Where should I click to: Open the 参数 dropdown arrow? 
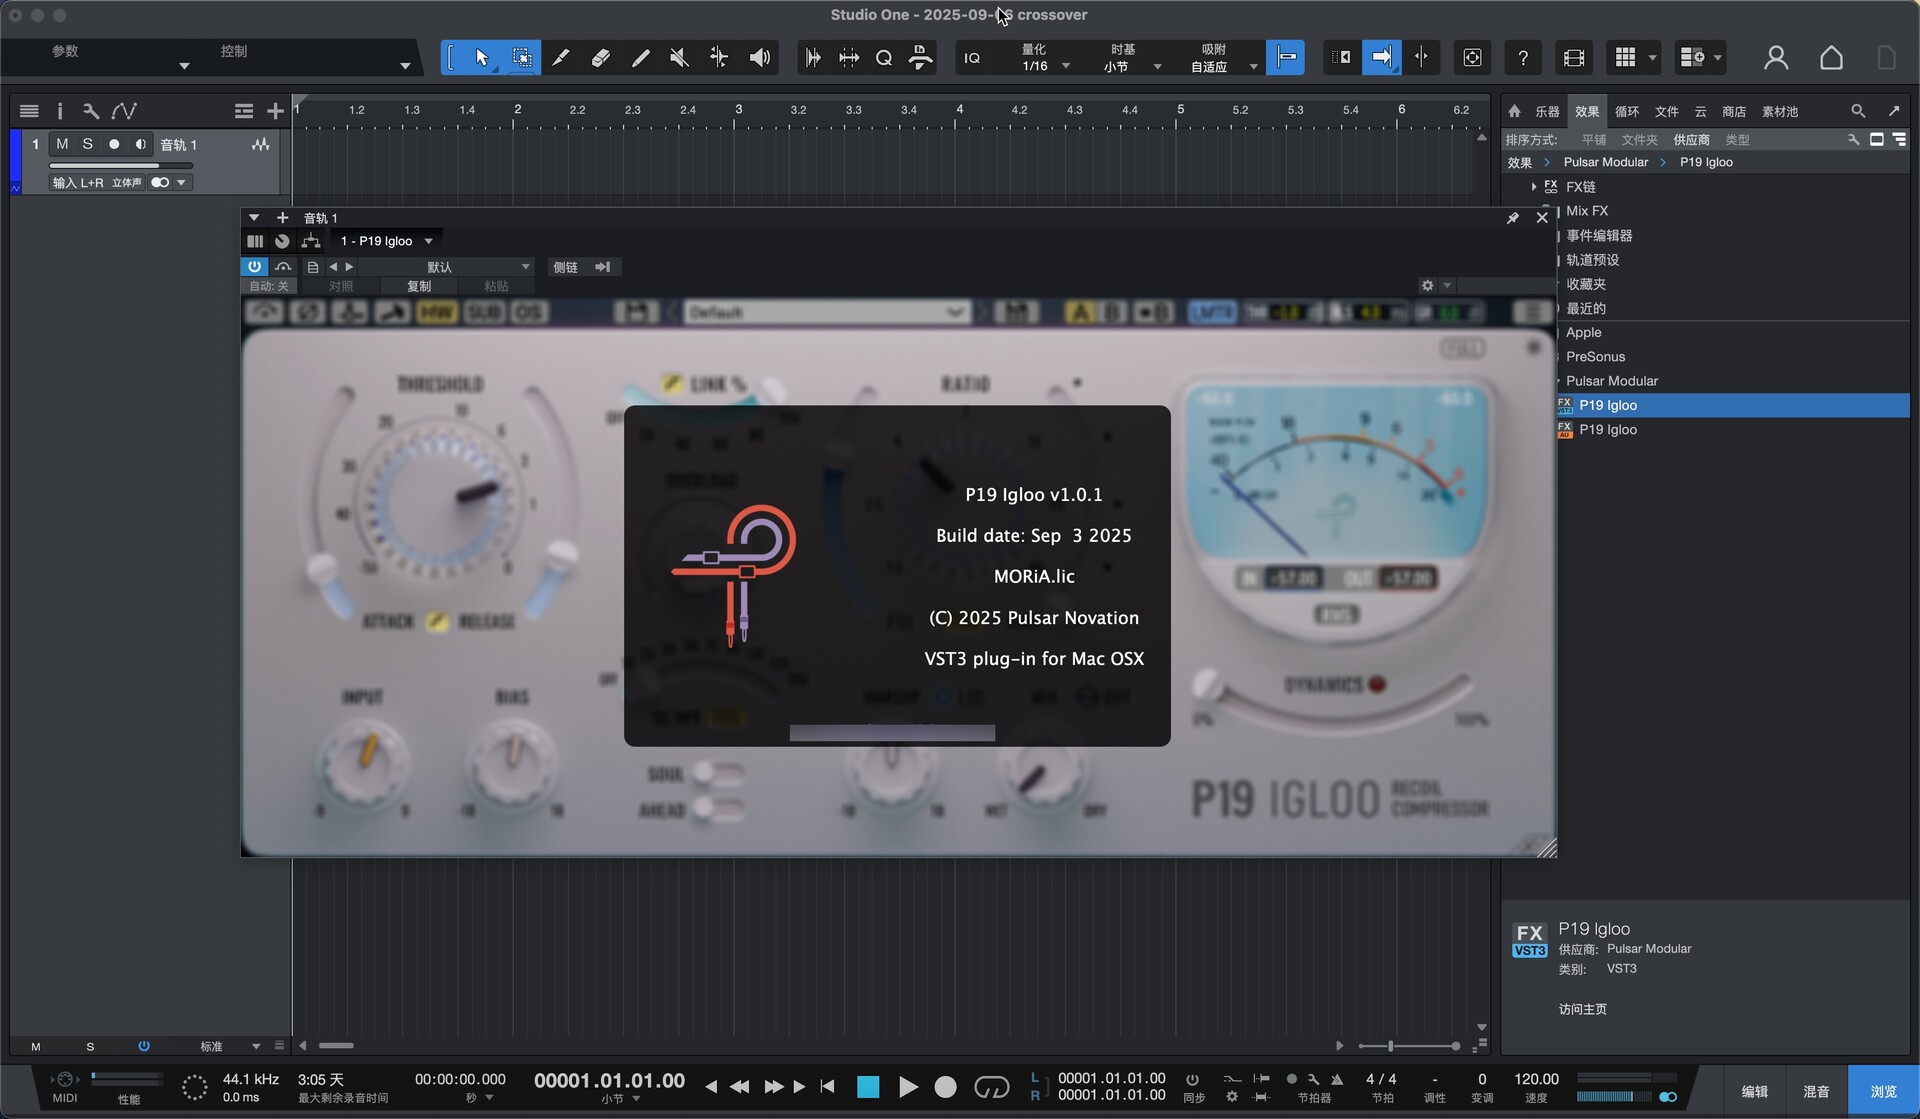tap(184, 66)
